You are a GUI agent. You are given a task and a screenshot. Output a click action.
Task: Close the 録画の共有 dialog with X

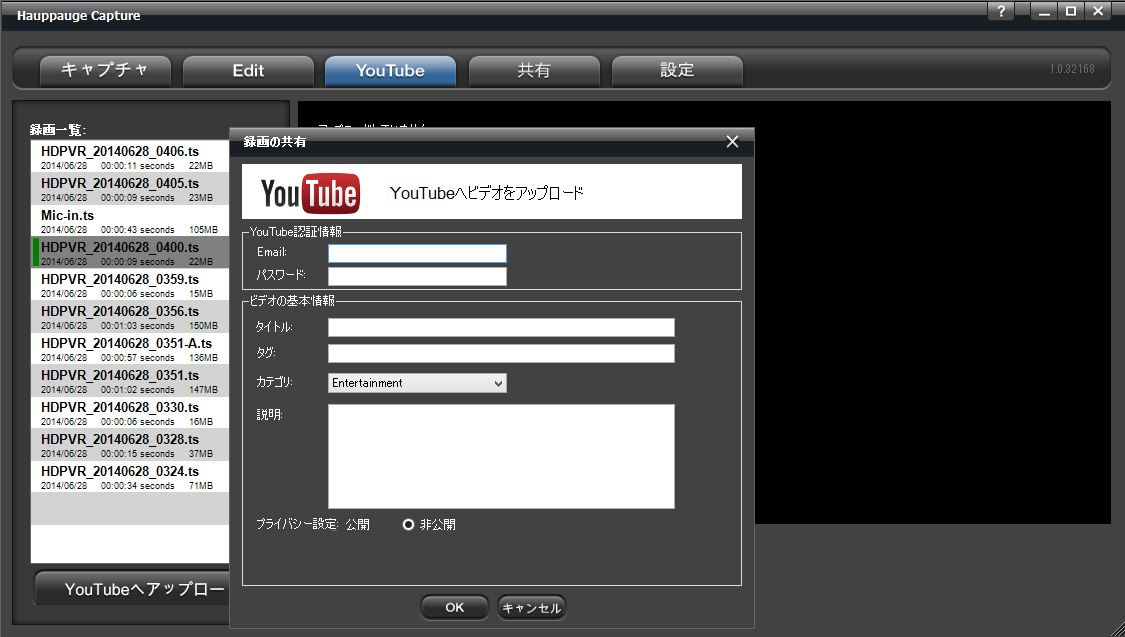732,141
